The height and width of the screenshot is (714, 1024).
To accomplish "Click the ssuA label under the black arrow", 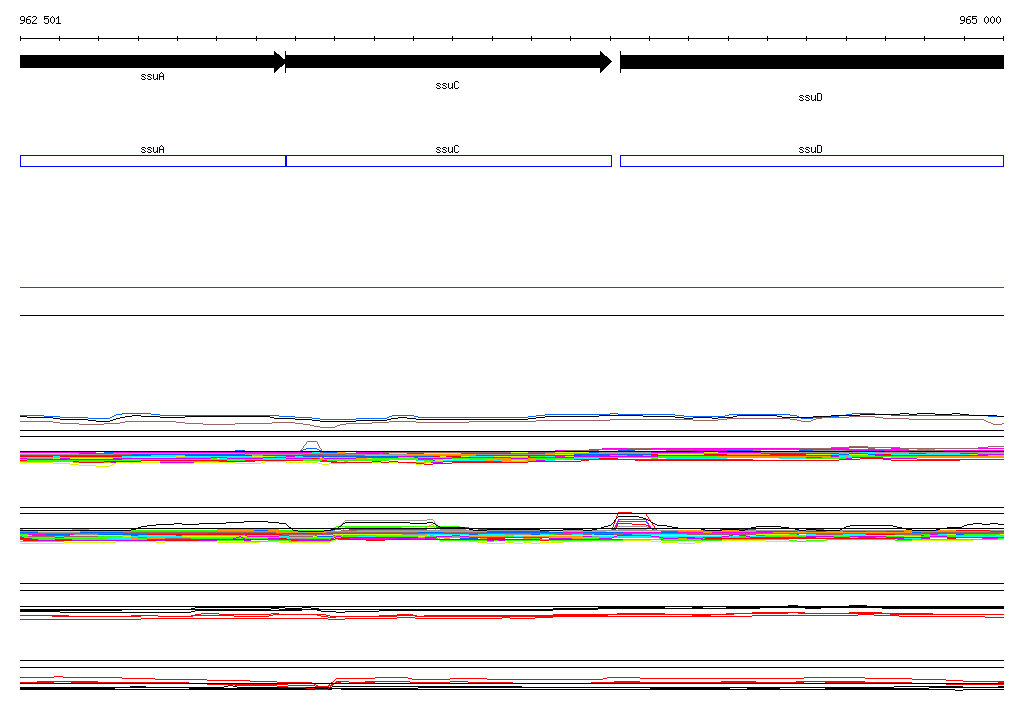I will tap(153, 76).
